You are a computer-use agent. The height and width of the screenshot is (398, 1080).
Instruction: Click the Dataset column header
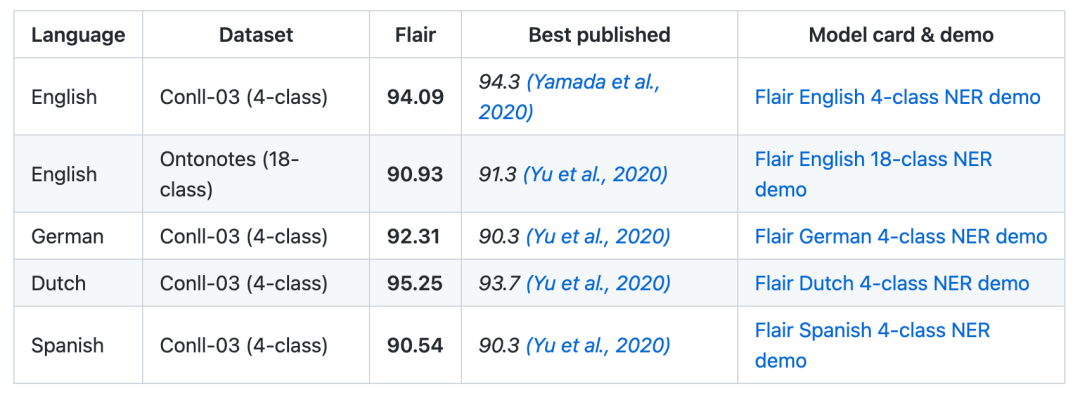point(256,35)
